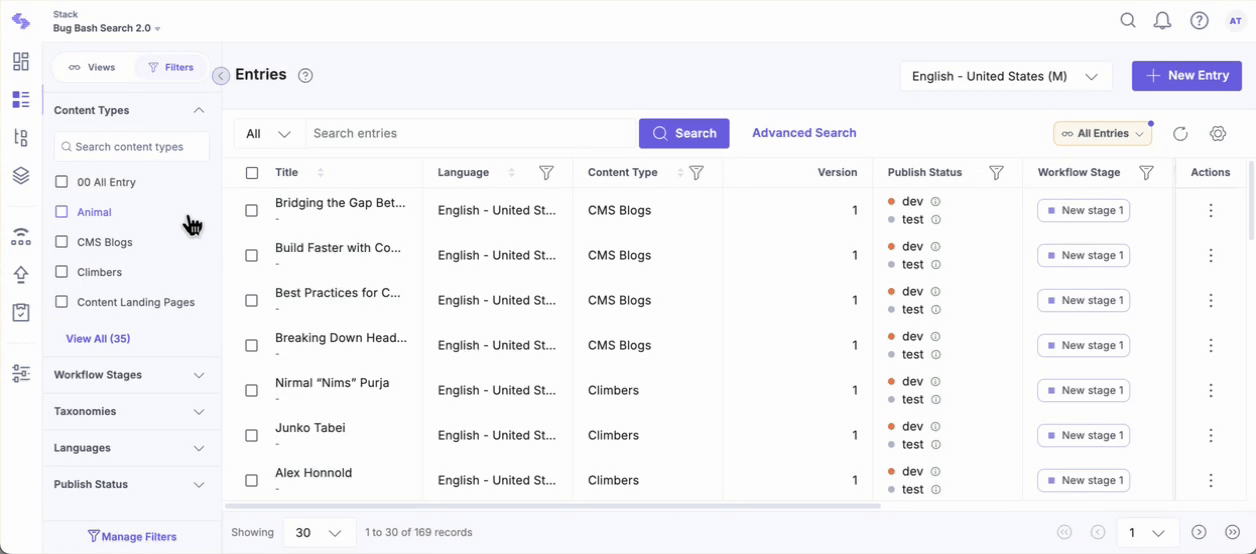1256x554 pixels.
Task: Open Advanced Search link
Action: click(x=804, y=133)
